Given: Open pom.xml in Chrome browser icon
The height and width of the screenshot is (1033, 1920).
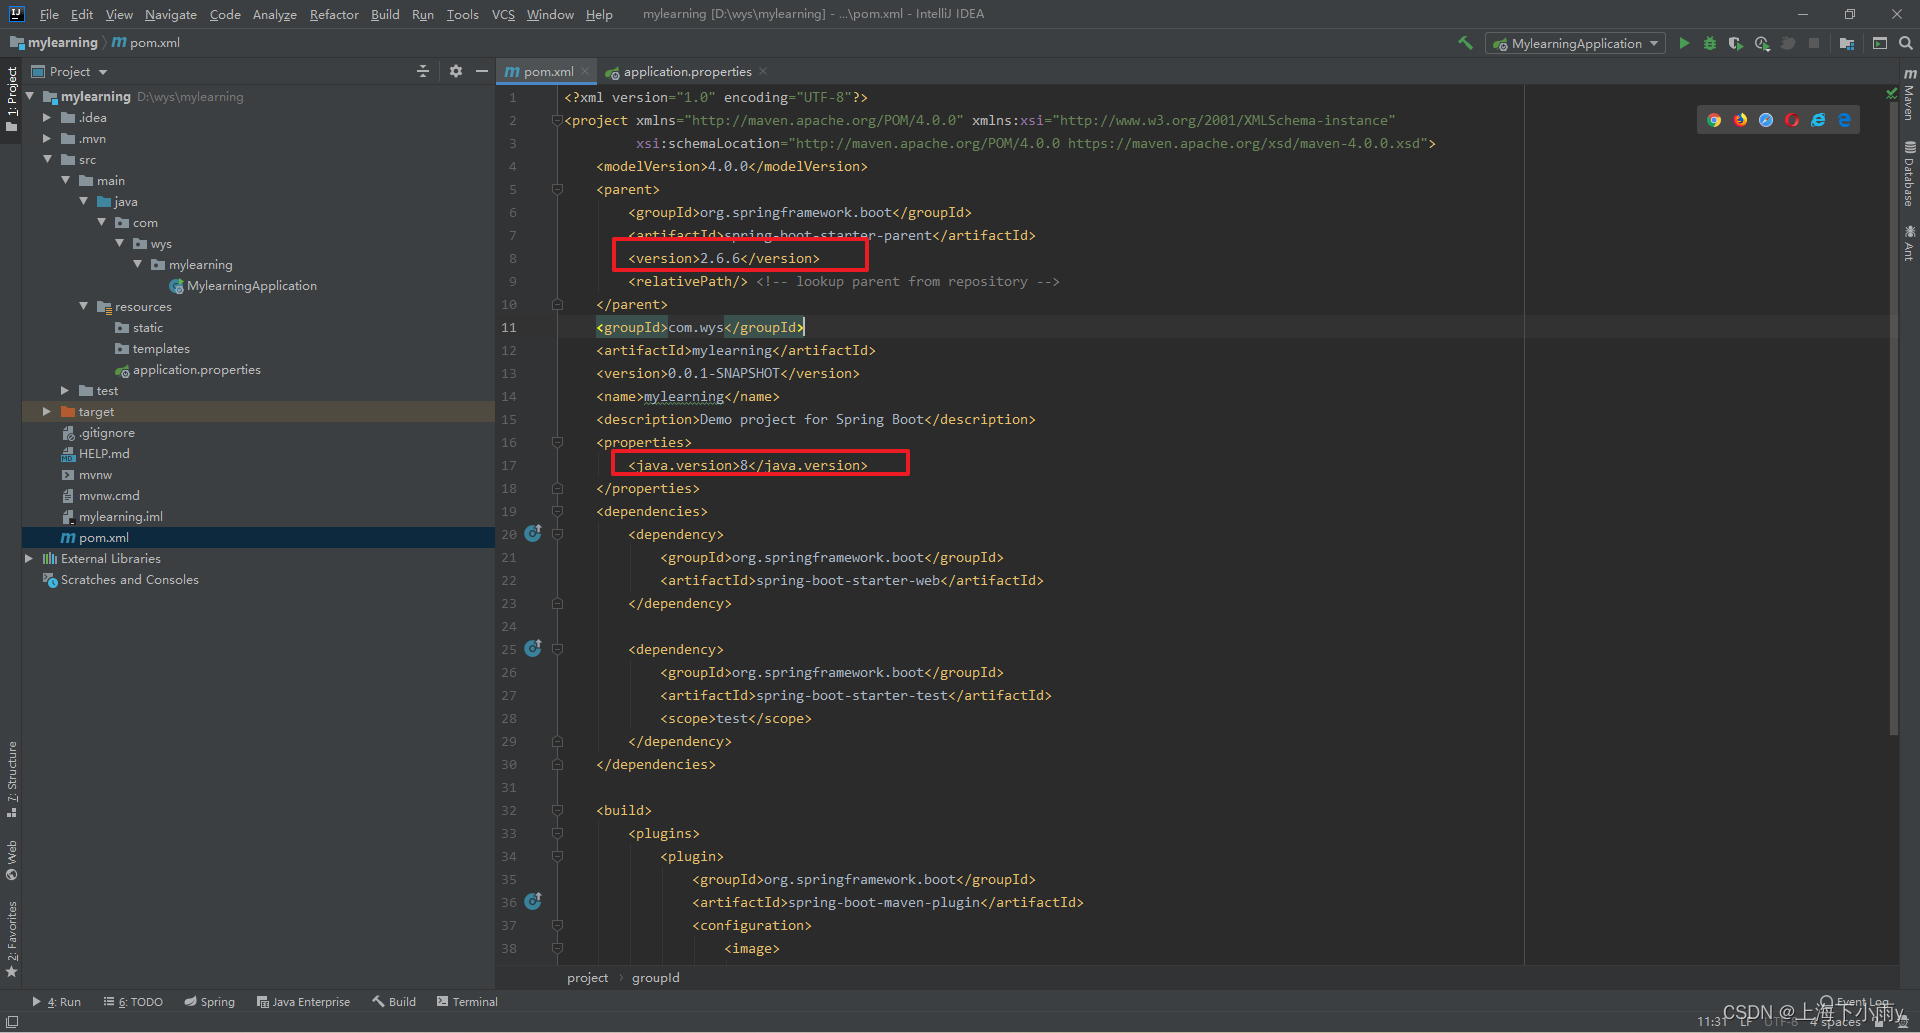Looking at the screenshot, I should tap(1714, 120).
